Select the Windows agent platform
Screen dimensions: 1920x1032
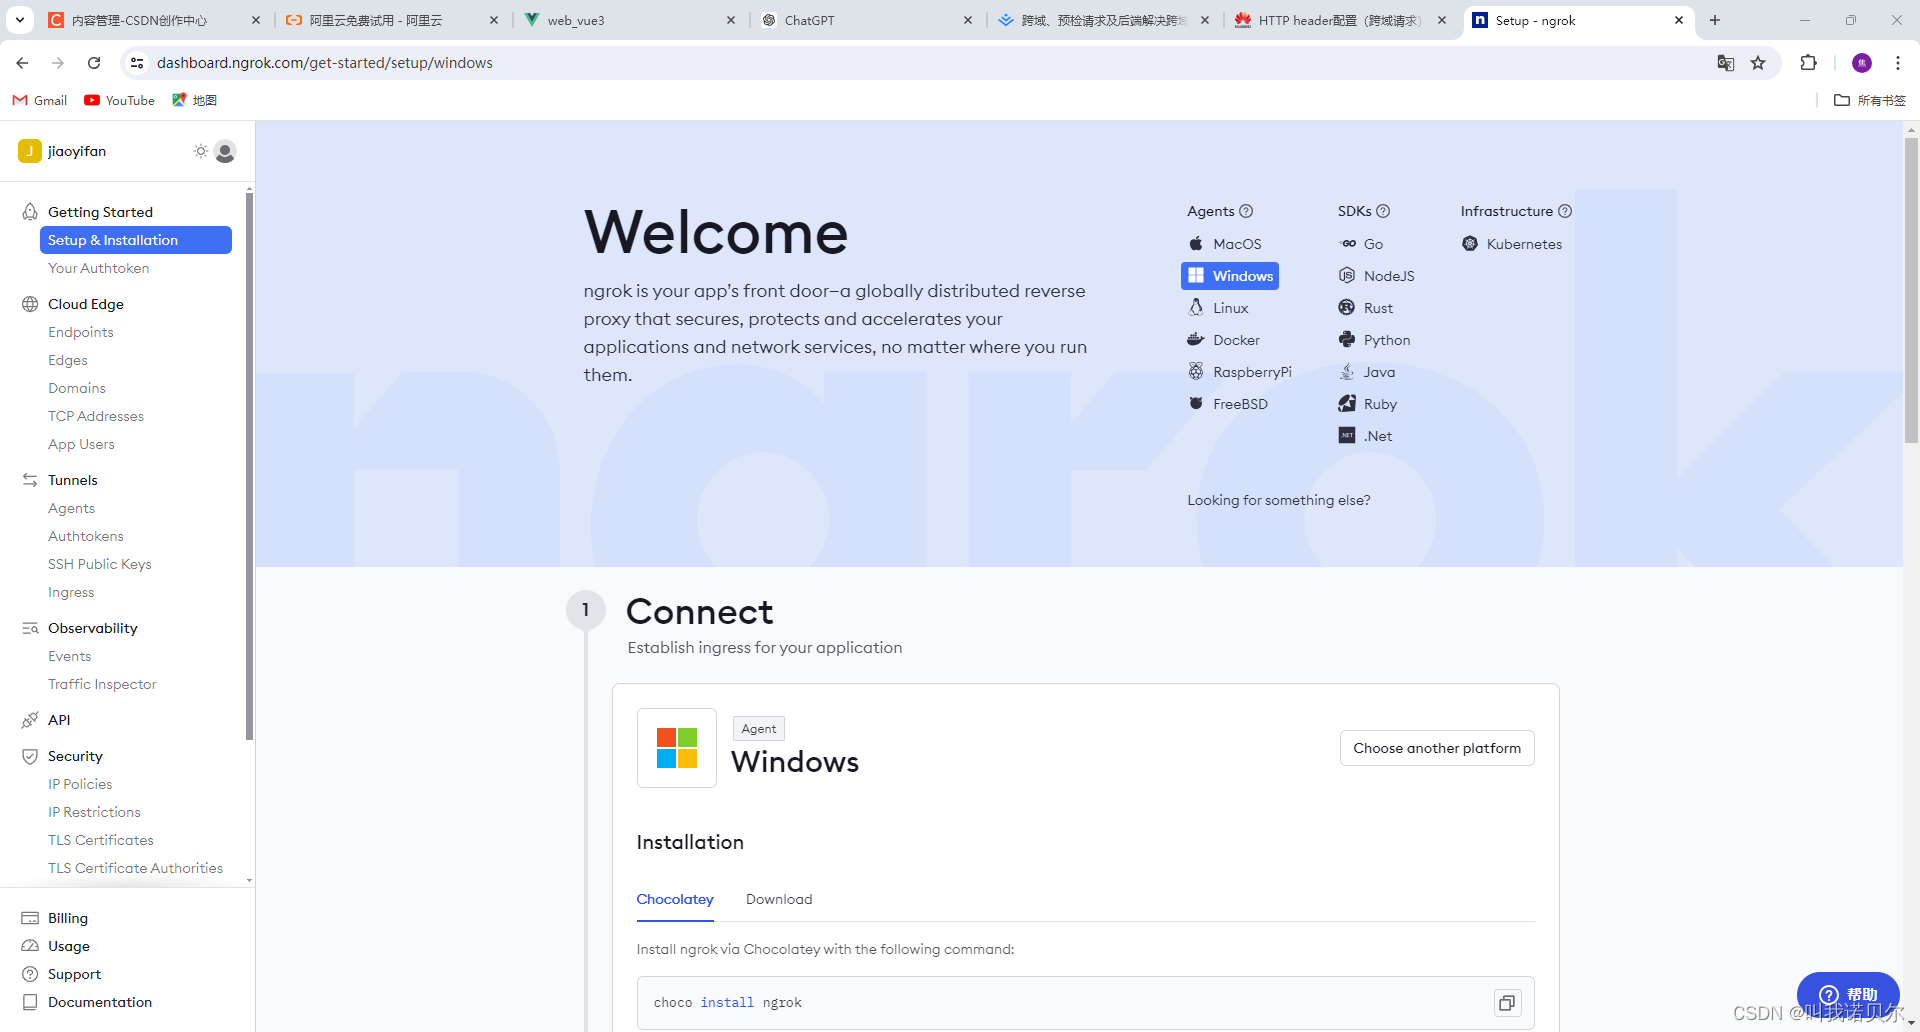tap(1230, 276)
